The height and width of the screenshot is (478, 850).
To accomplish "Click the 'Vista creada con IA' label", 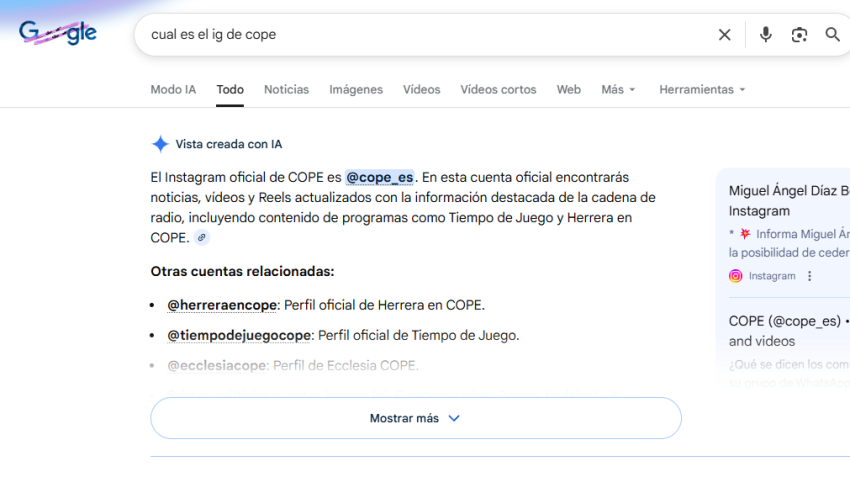I will 229,144.
